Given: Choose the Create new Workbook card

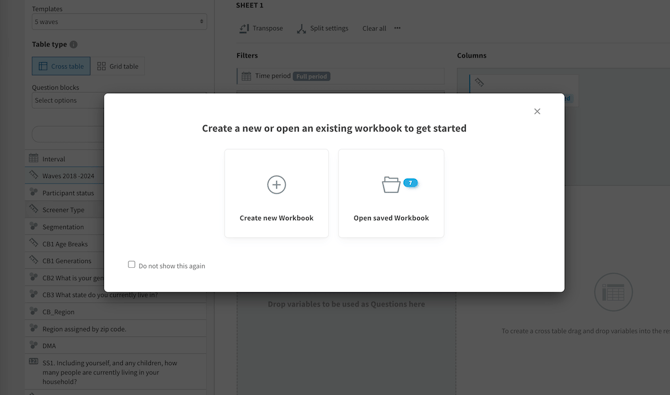Looking at the screenshot, I should coord(276,193).
